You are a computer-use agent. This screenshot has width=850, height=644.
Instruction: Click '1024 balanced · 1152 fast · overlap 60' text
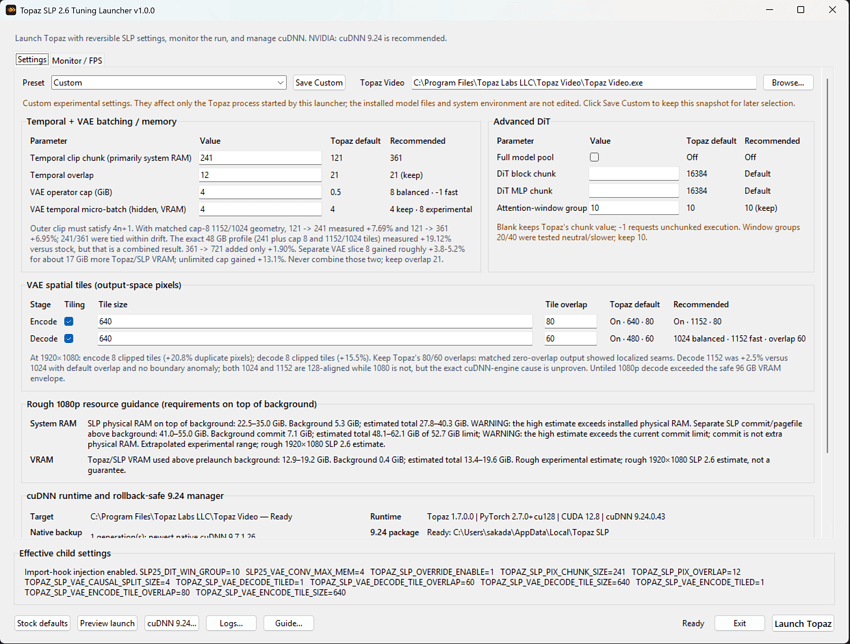[739, 338]
